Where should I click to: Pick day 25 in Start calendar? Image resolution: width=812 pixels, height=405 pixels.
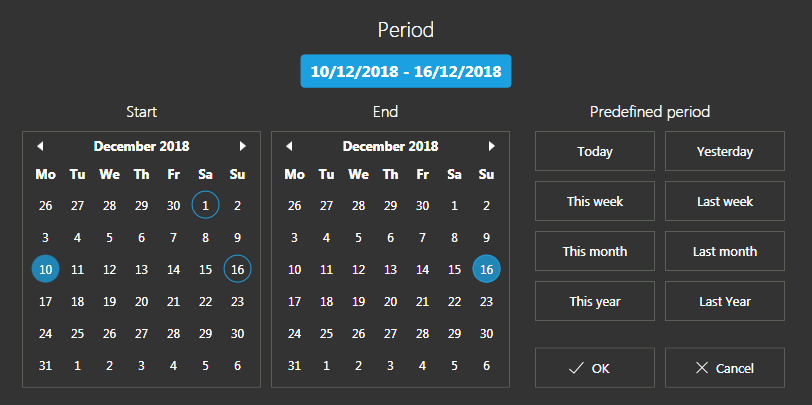77,334
